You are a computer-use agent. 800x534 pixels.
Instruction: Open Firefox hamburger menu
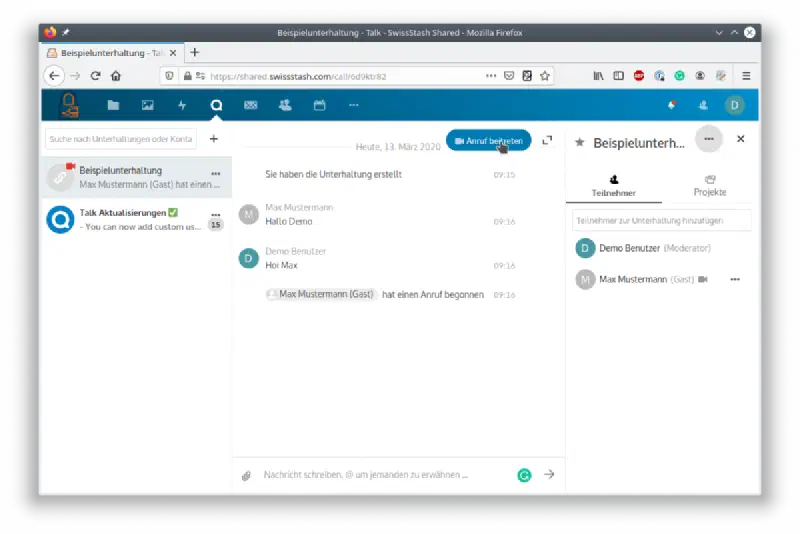[x=746, y=76]
